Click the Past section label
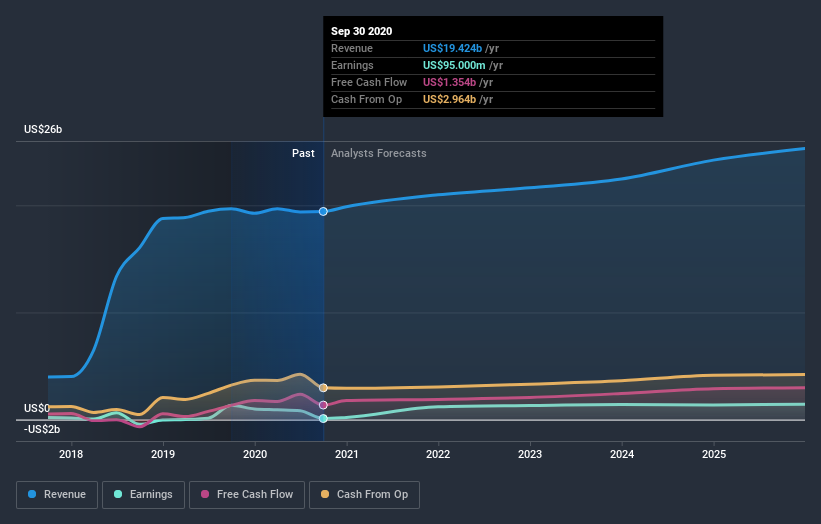Viewport: 821px width, 524px height. (x=303, y=153)
